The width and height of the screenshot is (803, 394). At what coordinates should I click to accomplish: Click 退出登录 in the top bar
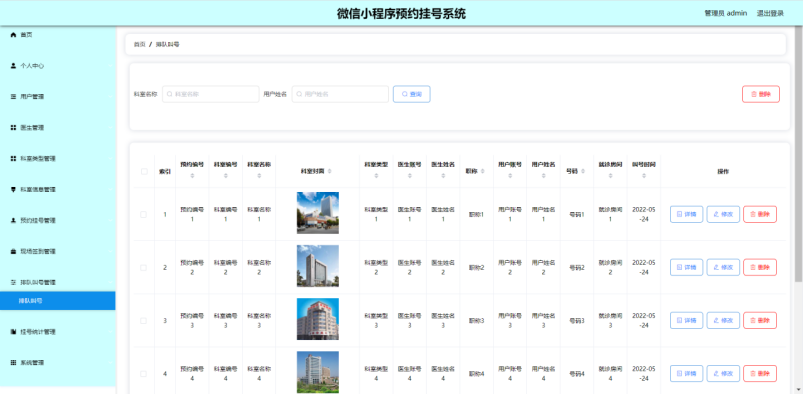coord(770,13)
